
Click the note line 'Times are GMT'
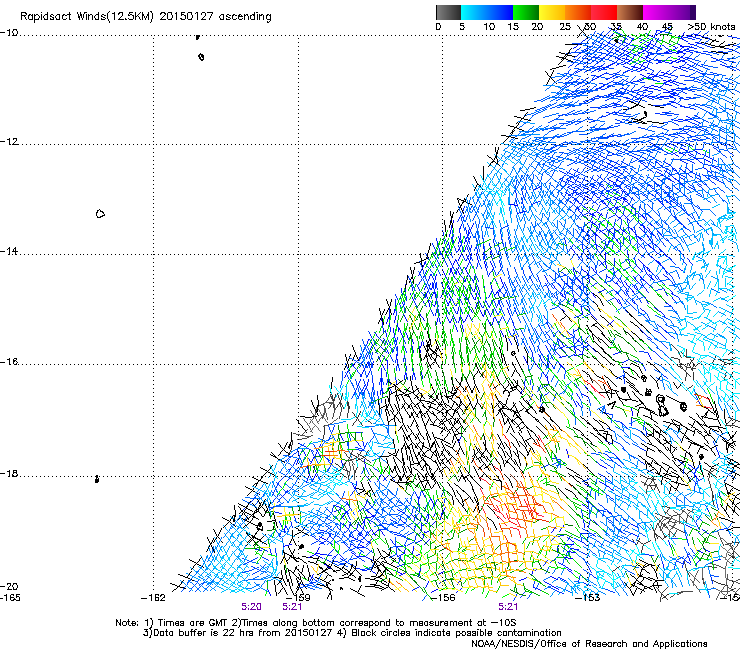coord(193,623)
